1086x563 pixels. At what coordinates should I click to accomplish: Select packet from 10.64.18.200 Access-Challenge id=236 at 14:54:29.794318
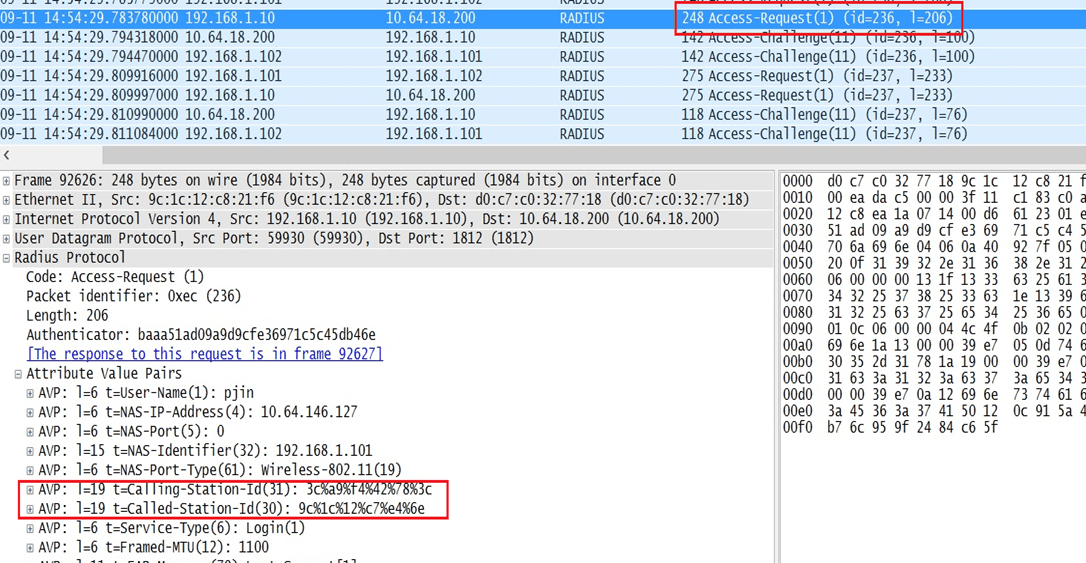point(543,37)
